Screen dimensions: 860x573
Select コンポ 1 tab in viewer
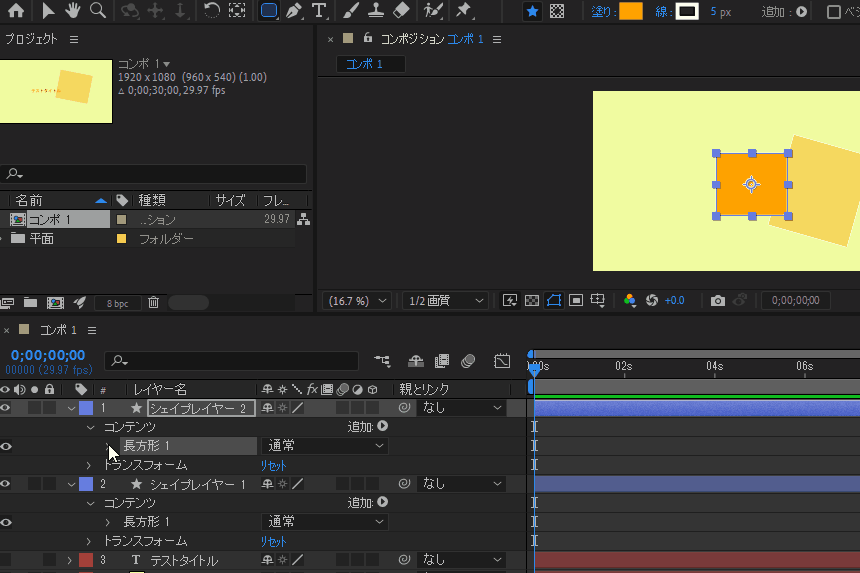coord(370,64)
